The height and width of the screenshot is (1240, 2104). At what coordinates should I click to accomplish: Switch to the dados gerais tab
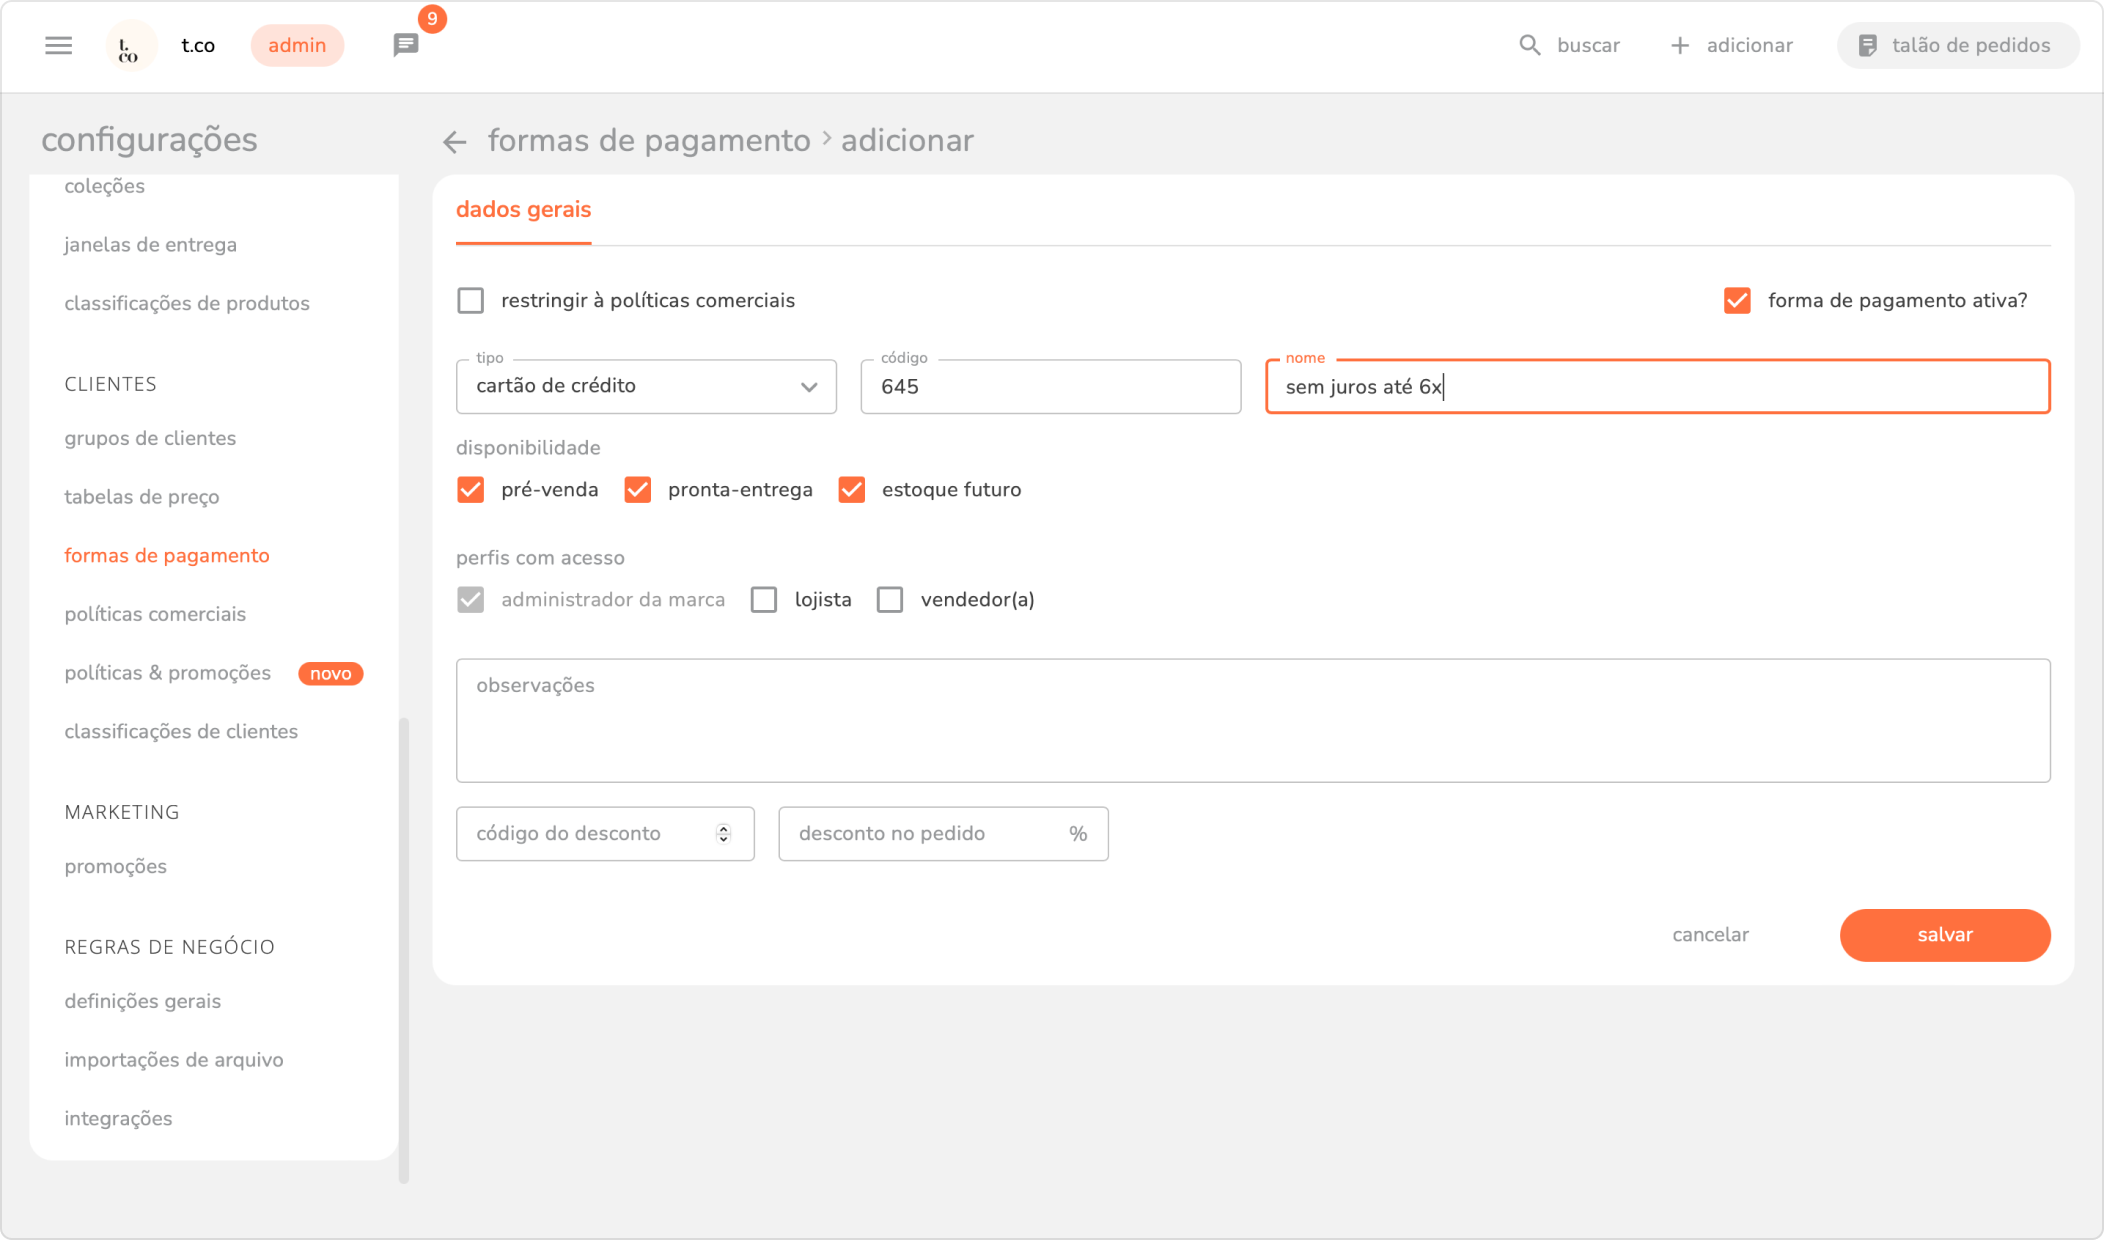(x=523, y=210)
